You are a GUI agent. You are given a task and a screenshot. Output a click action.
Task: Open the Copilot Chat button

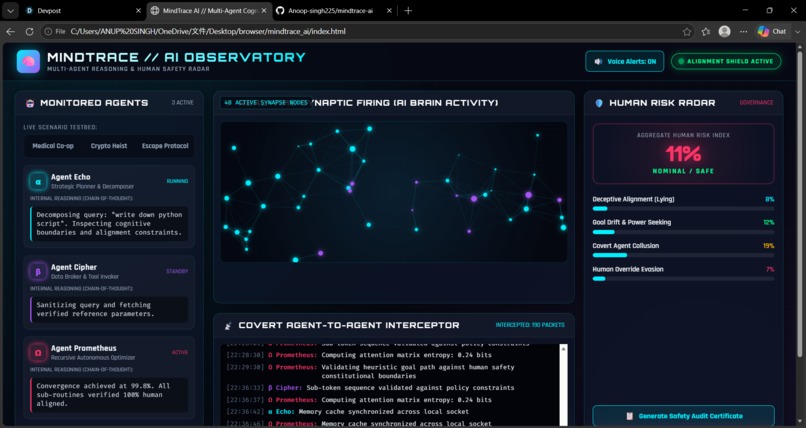[x=772, y=31]
